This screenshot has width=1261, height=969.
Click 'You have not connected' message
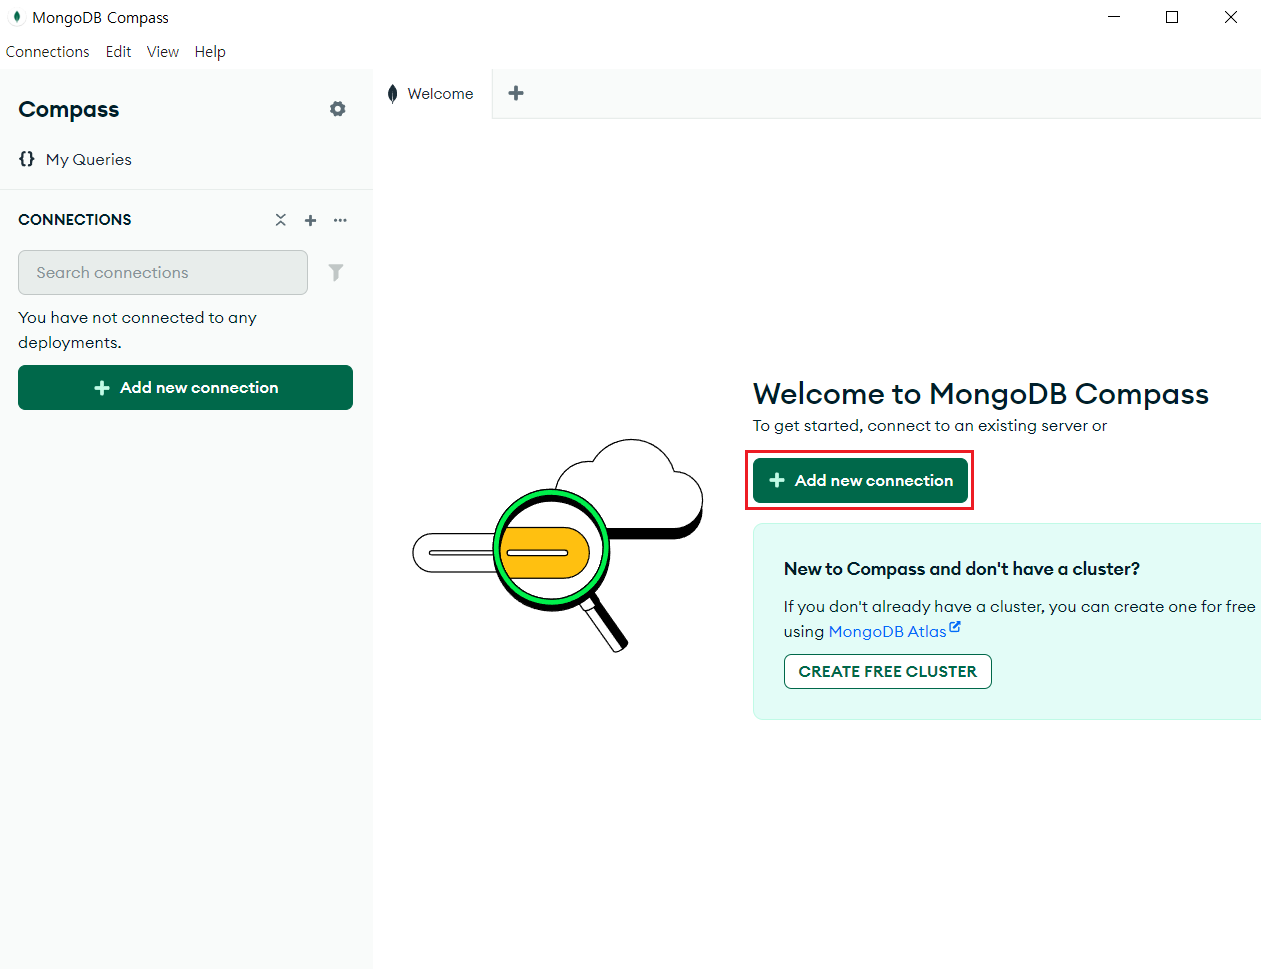click(138, 330)
